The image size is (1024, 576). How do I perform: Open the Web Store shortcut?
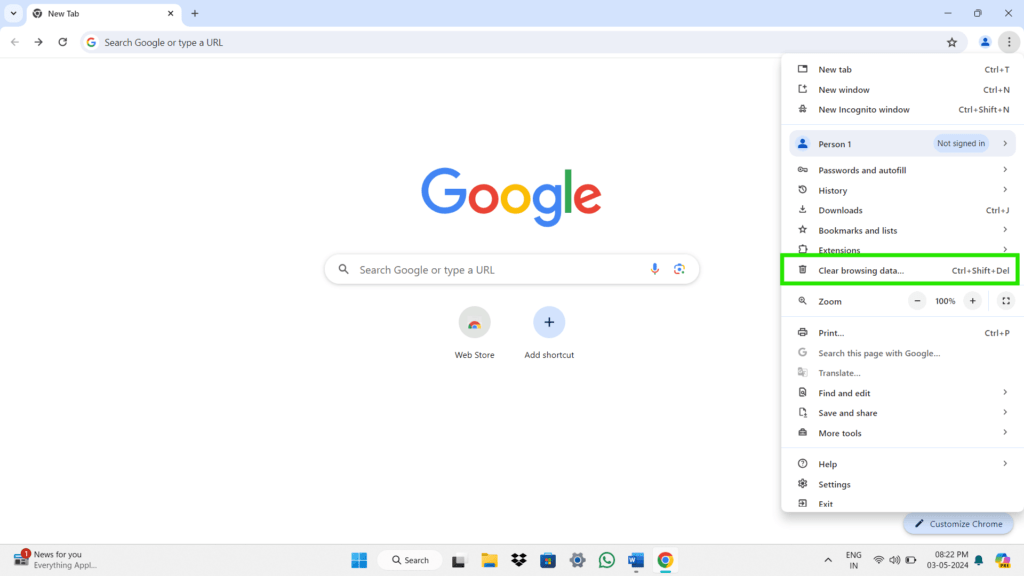coord(474,332)
